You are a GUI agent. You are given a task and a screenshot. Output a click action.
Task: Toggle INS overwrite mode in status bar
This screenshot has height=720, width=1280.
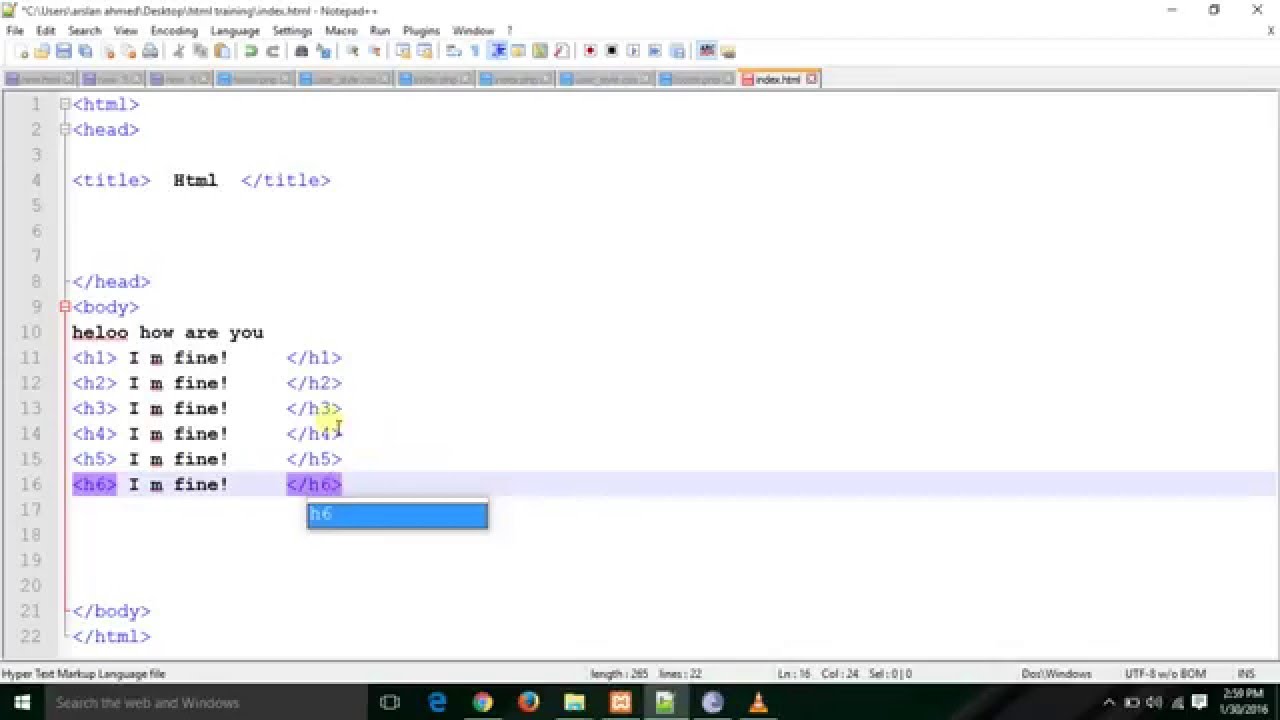1246,674
